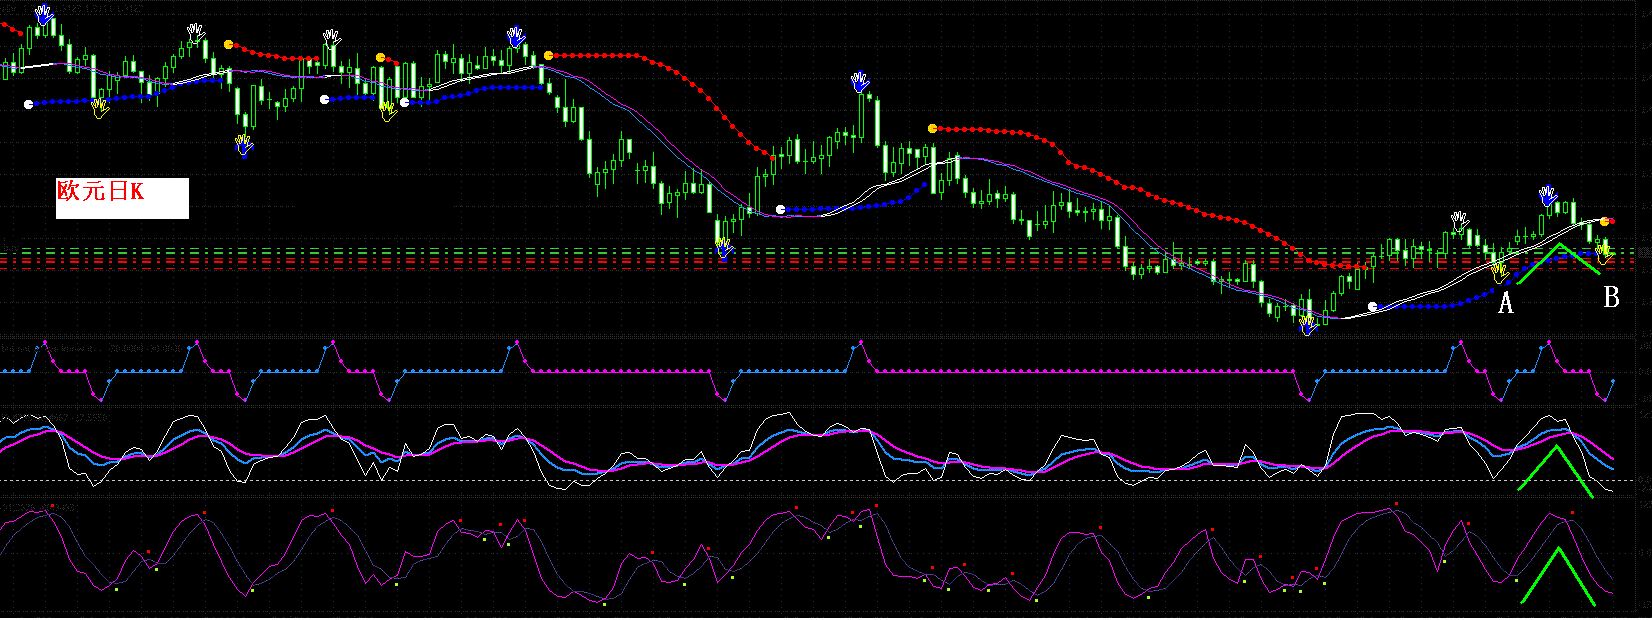Click blue hand marker atop peak between A and B
Viewport: 1652px width, 620px height.
pos(1548,195)
